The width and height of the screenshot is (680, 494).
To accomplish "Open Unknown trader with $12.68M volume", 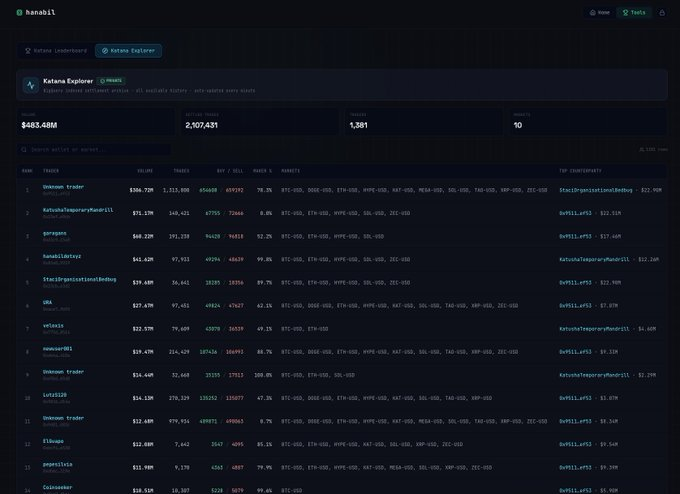I will [63, 418].
